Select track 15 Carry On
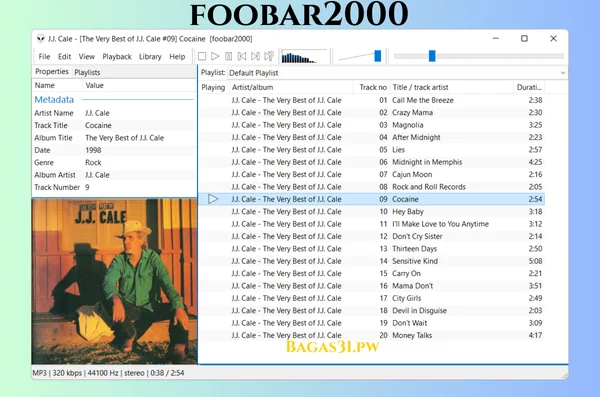Viewport: 600px width, 397px height. tap(372, 273)
